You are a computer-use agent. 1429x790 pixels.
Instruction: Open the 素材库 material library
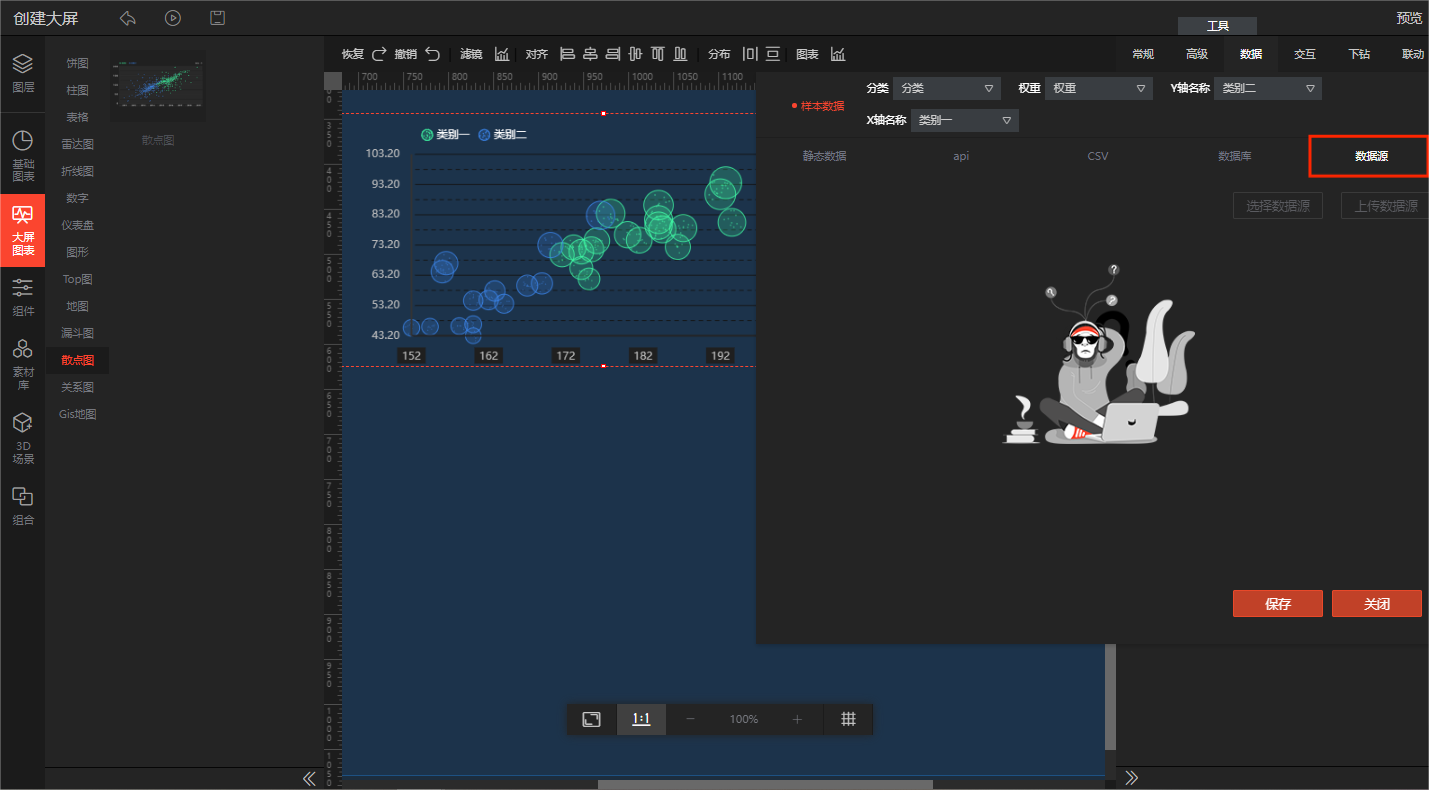coord(22,365)
